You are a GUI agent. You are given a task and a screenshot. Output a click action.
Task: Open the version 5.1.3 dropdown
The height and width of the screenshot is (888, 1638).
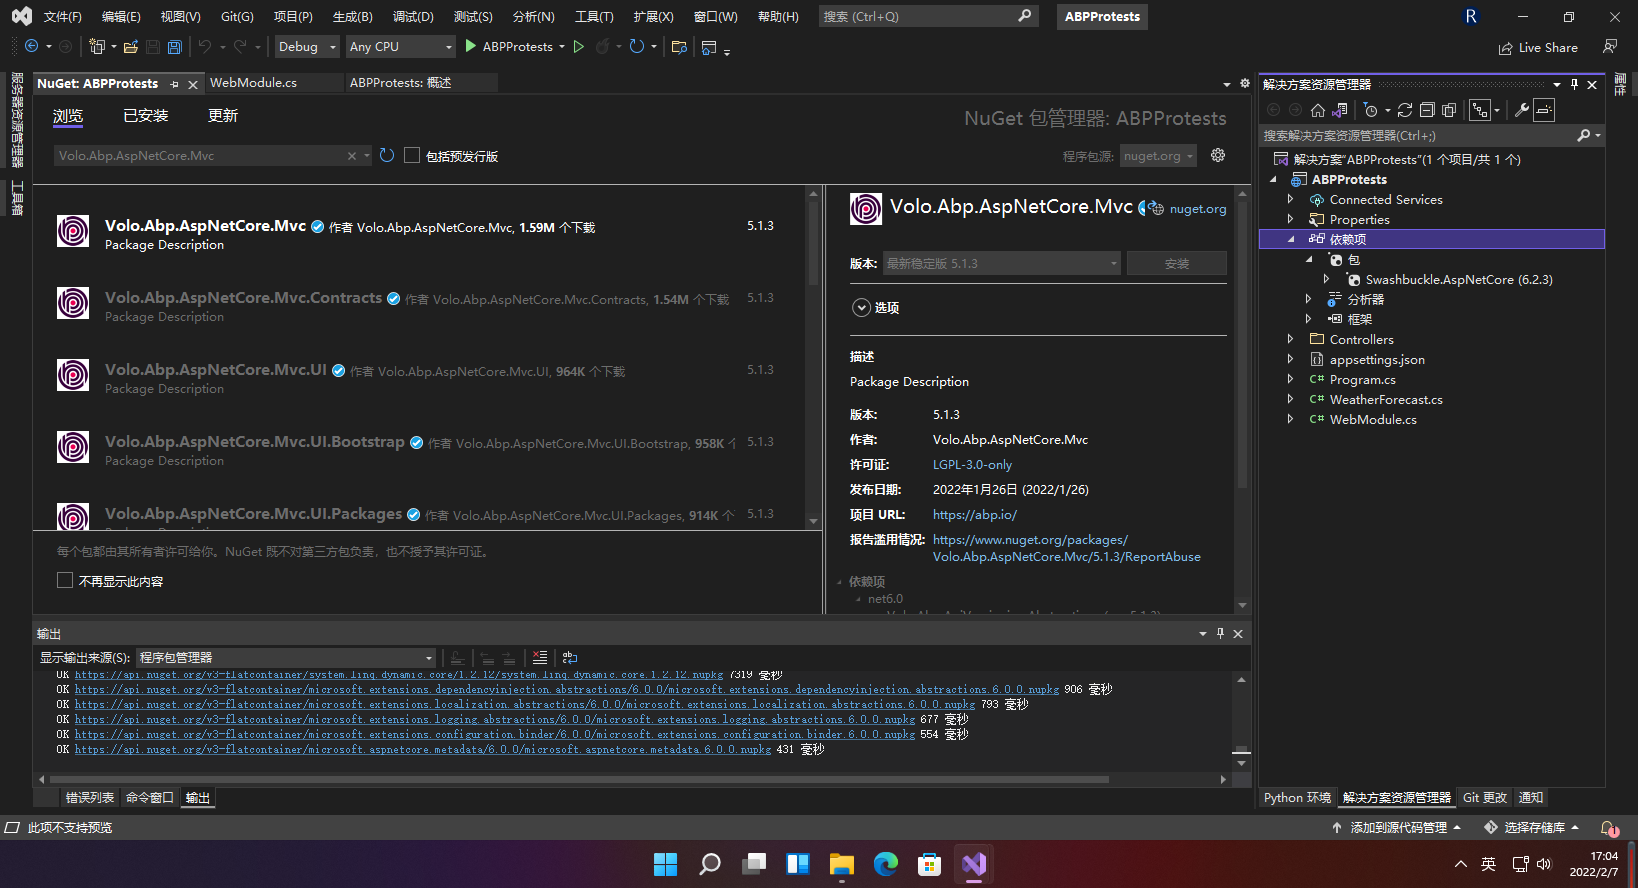point(1002,264)
